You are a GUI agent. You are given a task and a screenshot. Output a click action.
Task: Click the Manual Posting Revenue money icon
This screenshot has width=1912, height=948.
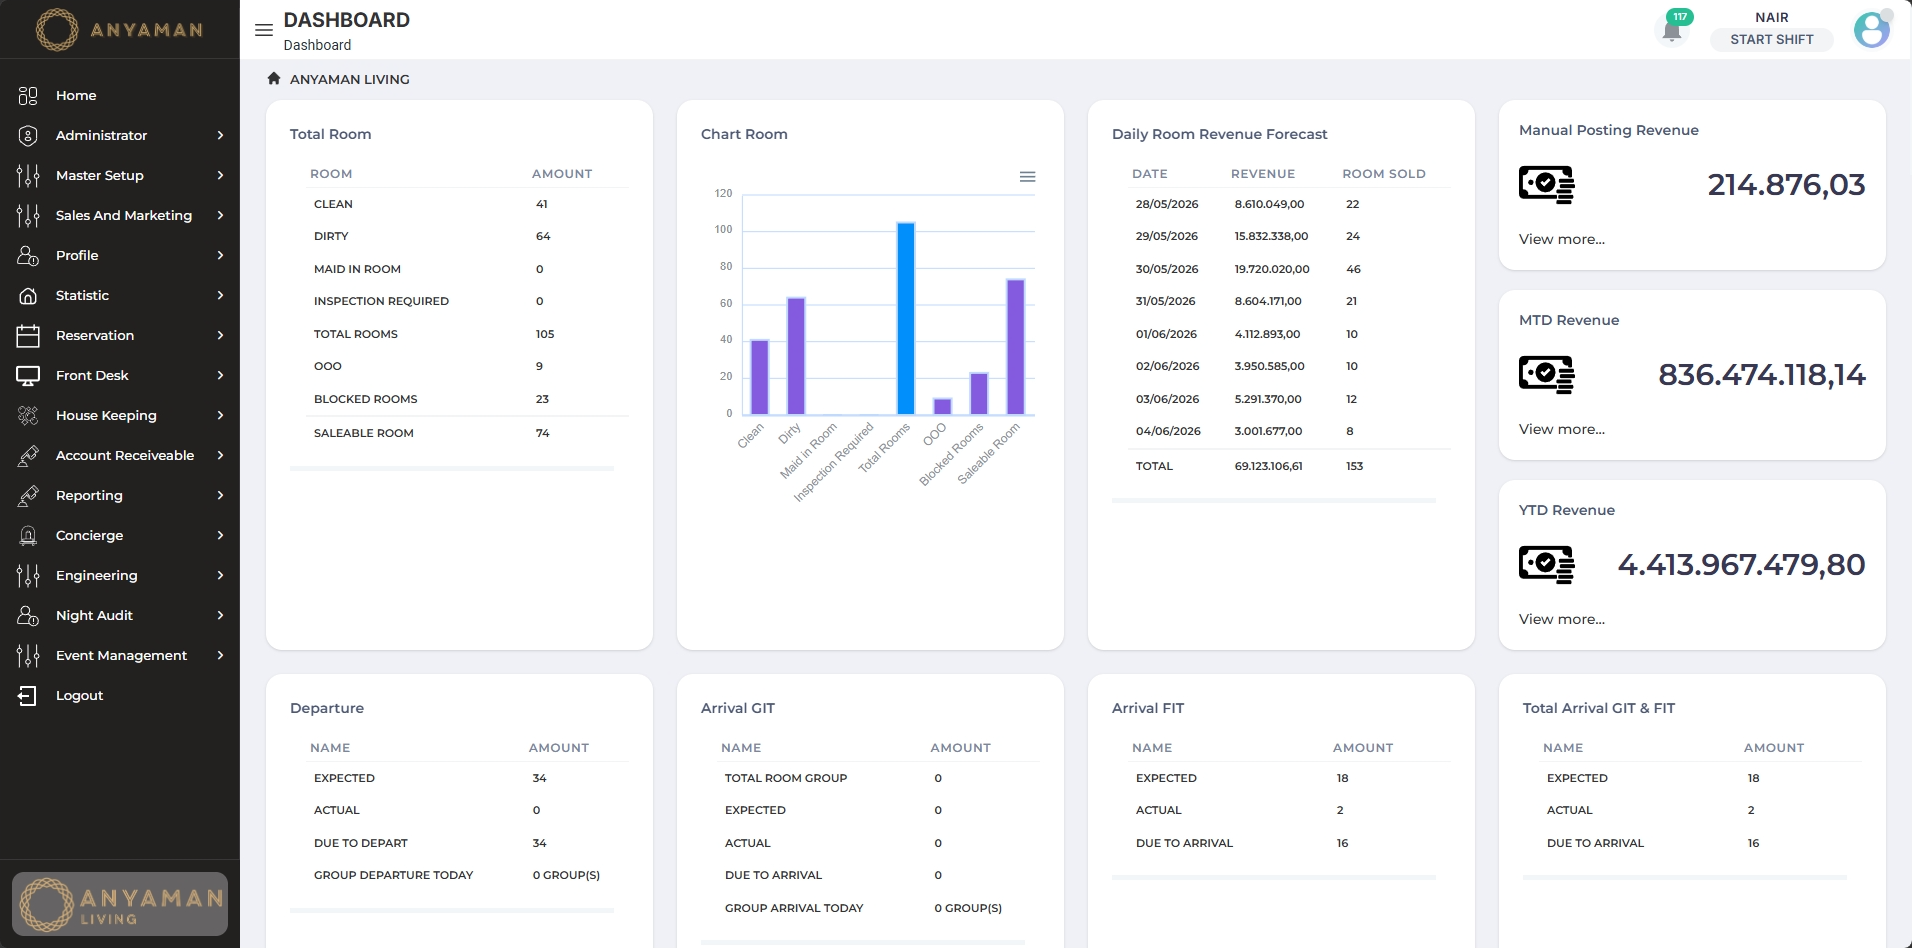click(x=1546, y=184)
